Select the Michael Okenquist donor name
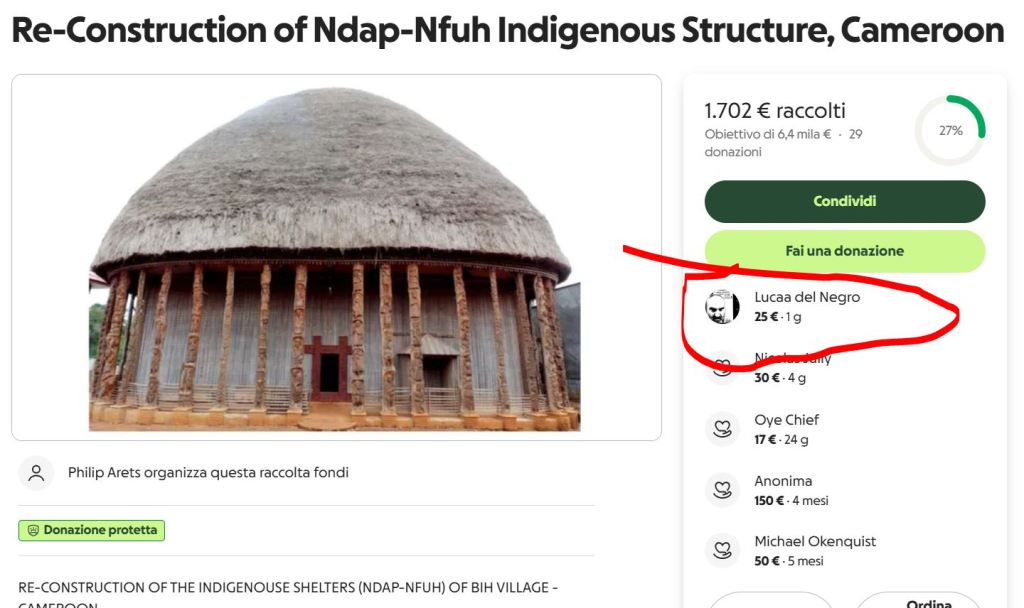This screenshot has width=1024, height=608. click(x=814, y=541)
